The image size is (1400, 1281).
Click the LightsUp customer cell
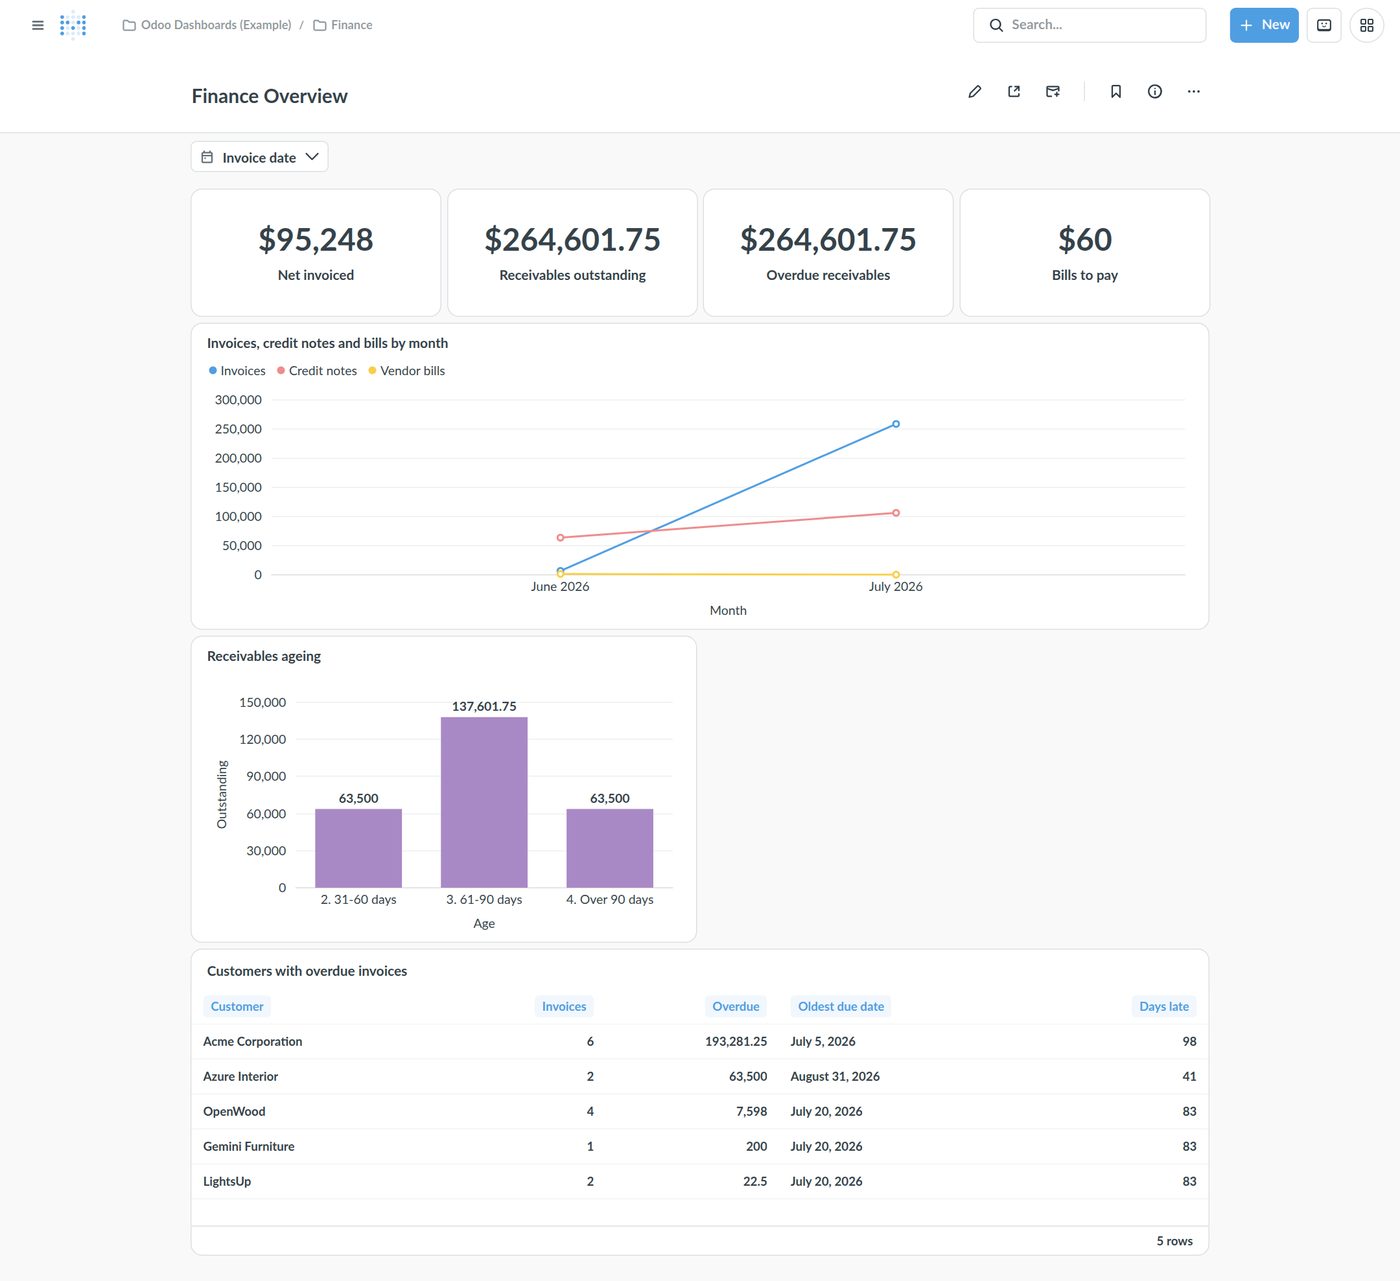[x=227, y=1182]
